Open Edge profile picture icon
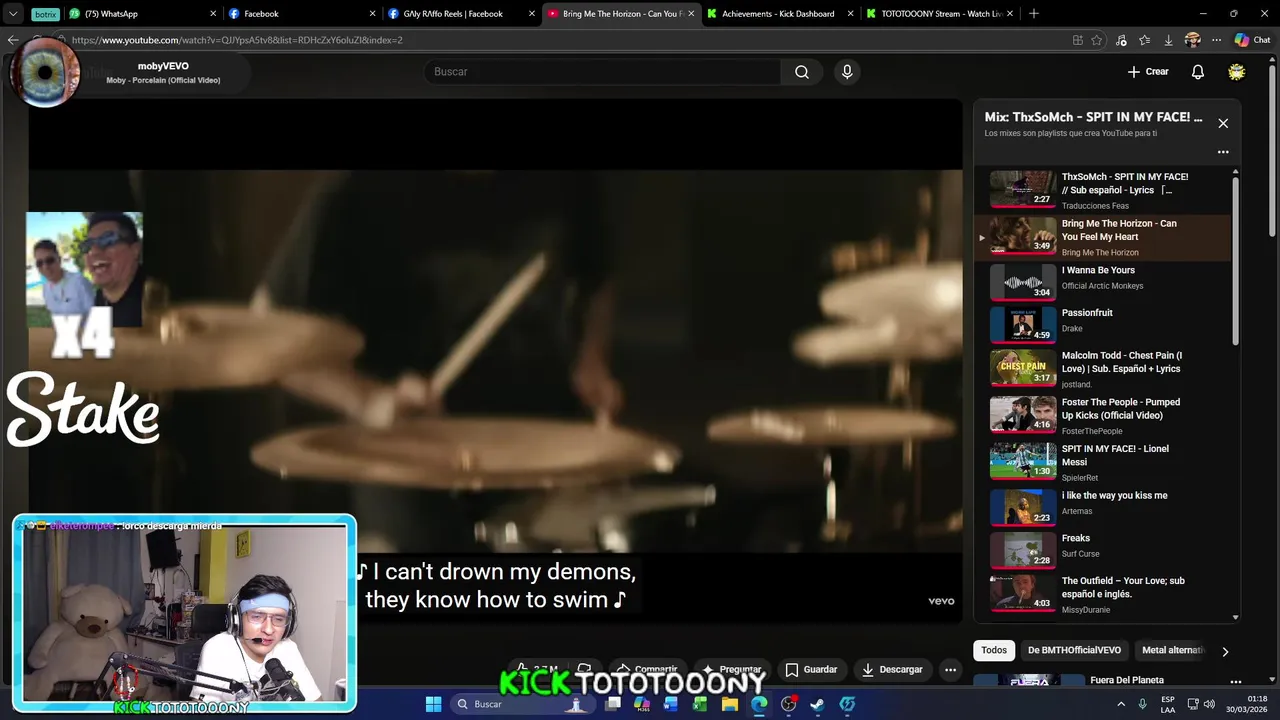1280x720 pixels. pos(1192,40)
